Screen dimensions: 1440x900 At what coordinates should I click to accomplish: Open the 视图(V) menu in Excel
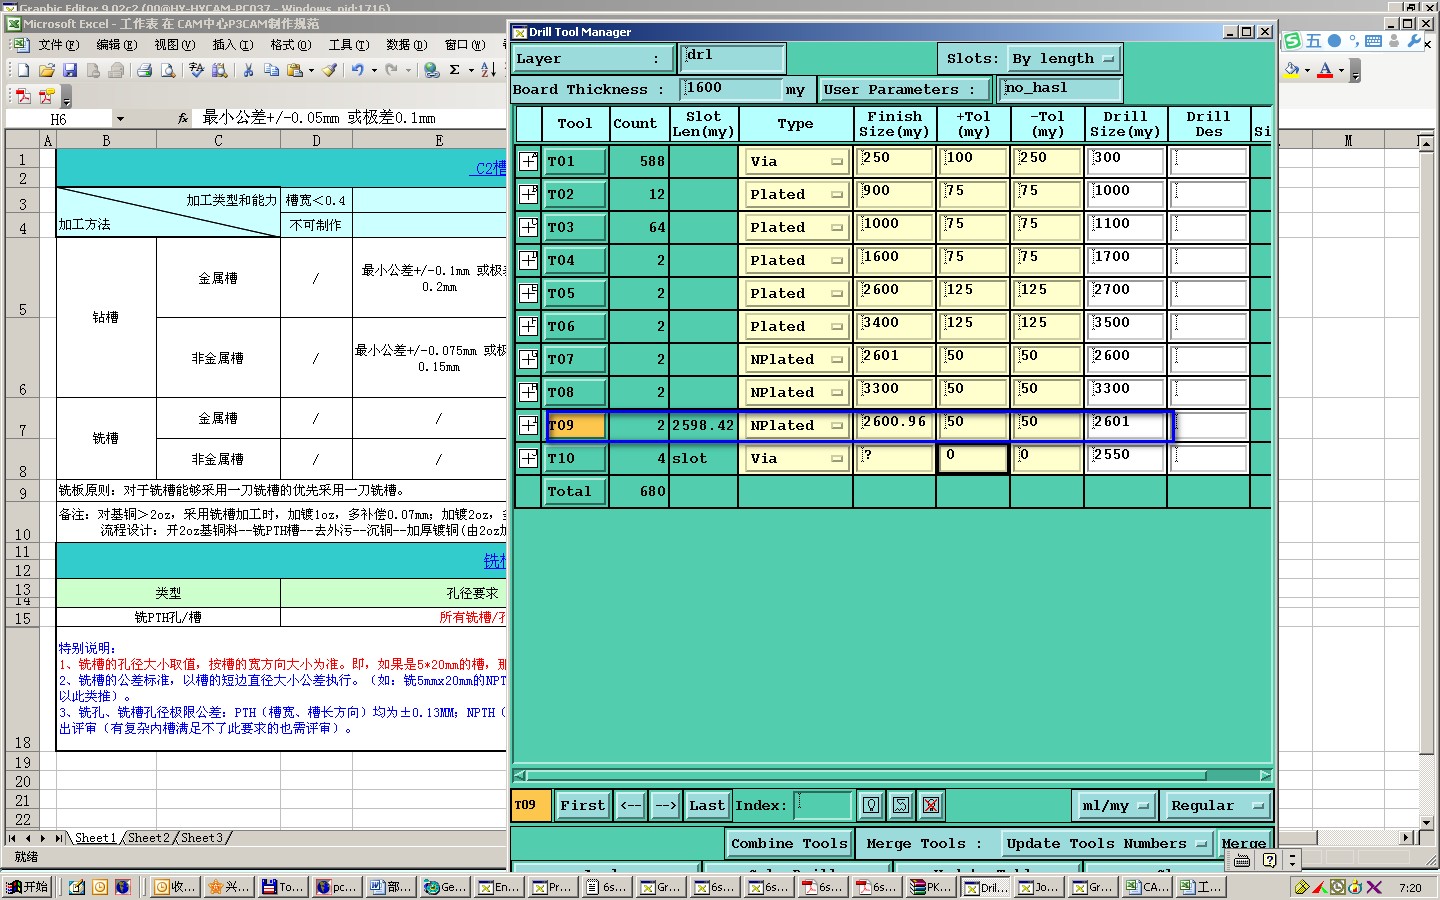[174, 45]
